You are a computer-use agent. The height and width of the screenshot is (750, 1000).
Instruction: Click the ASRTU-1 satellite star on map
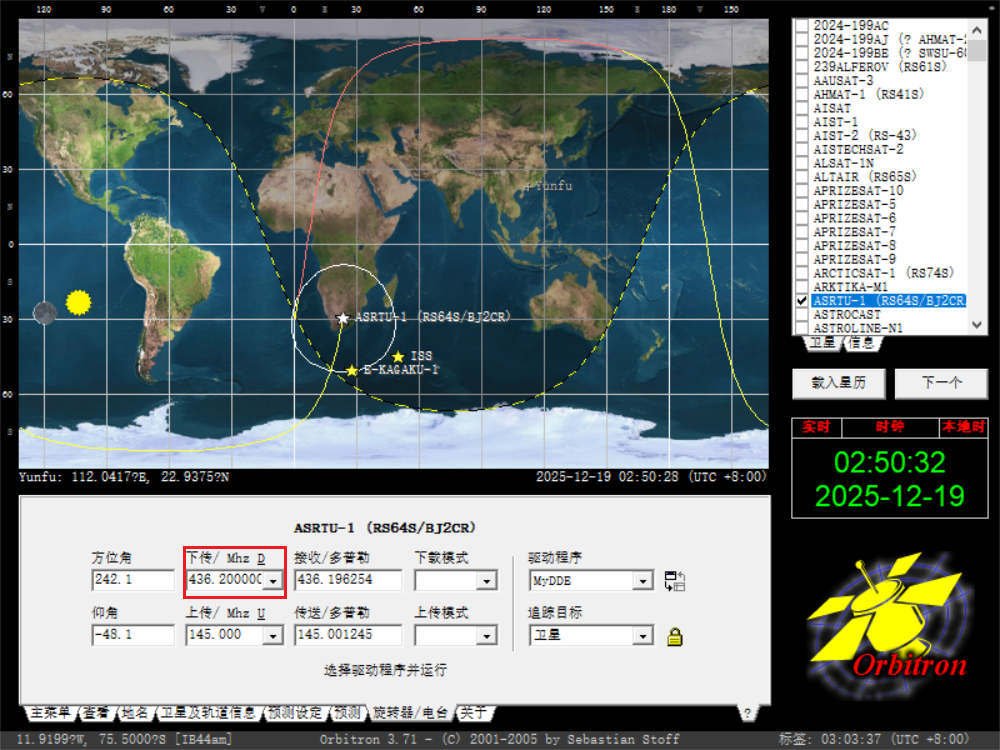tap(343, 318)
